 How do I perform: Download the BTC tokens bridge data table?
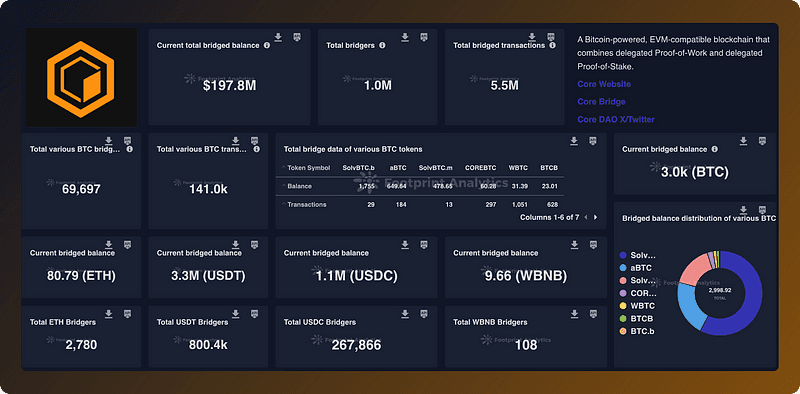point(574,141)
